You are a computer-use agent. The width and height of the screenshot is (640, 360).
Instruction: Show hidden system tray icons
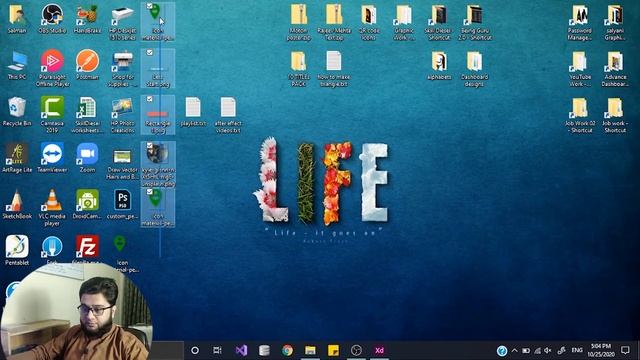pyautogui.click(x=514, y=350)
